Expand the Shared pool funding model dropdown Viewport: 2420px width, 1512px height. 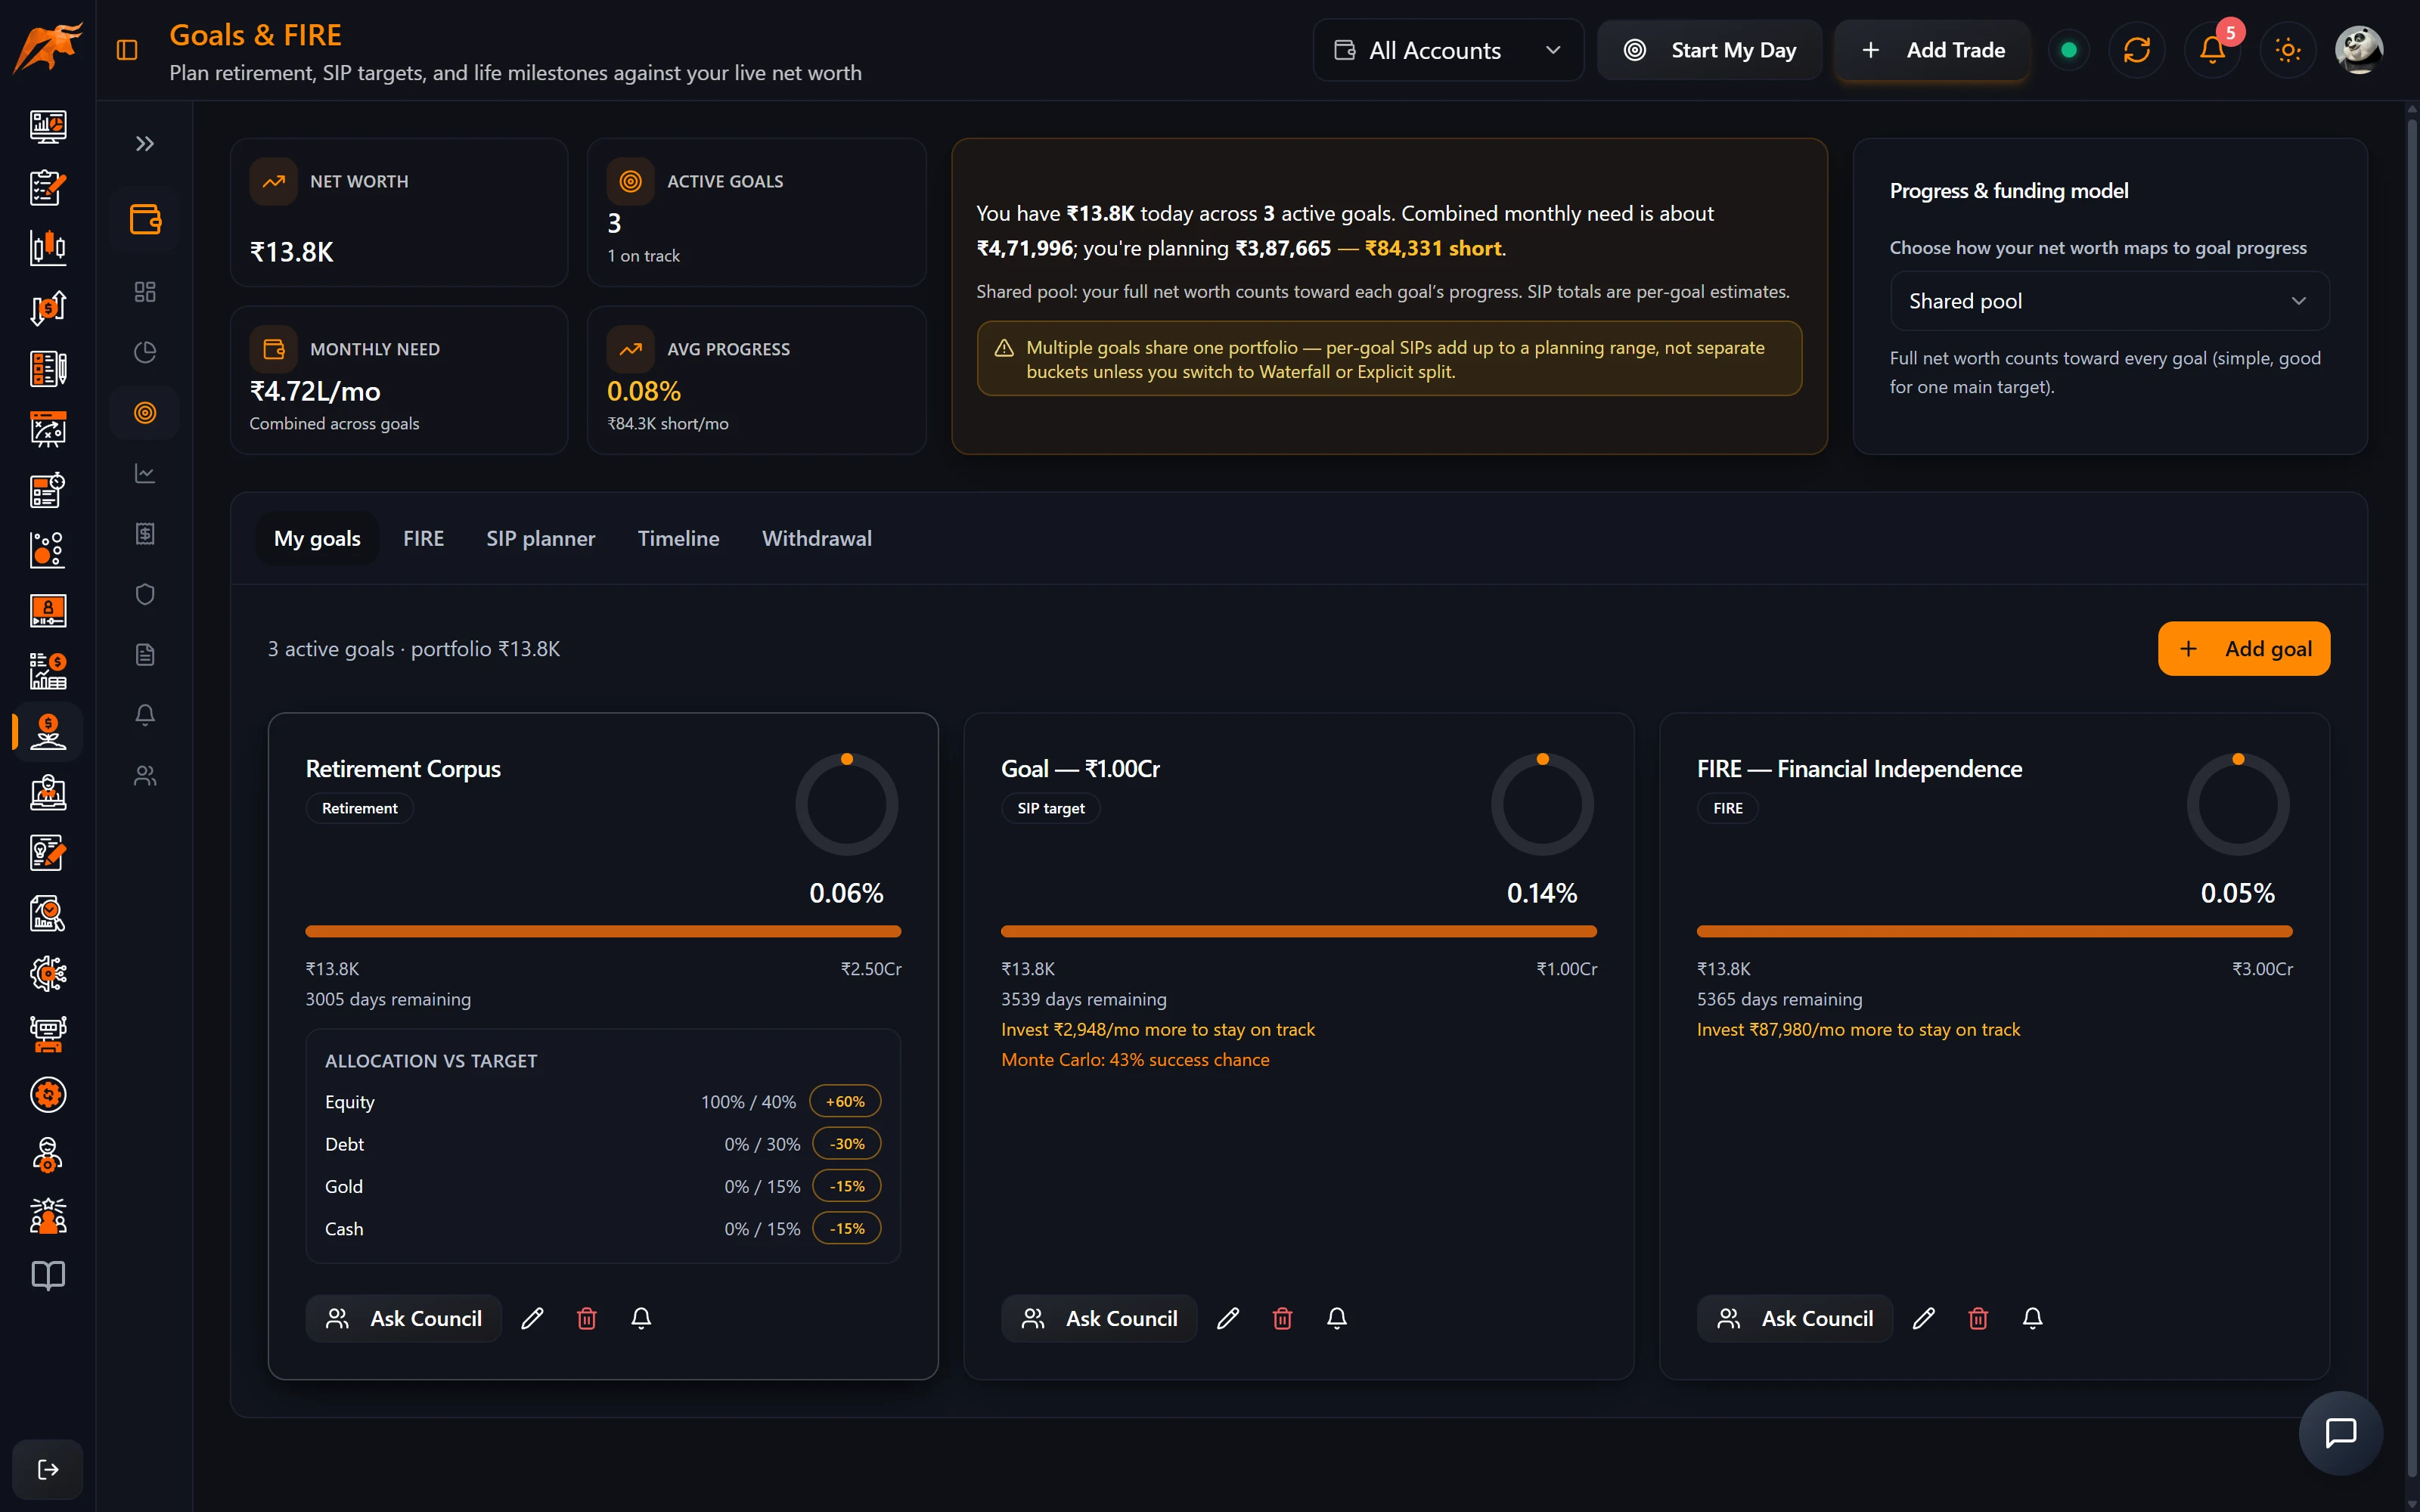[2109, 301]
